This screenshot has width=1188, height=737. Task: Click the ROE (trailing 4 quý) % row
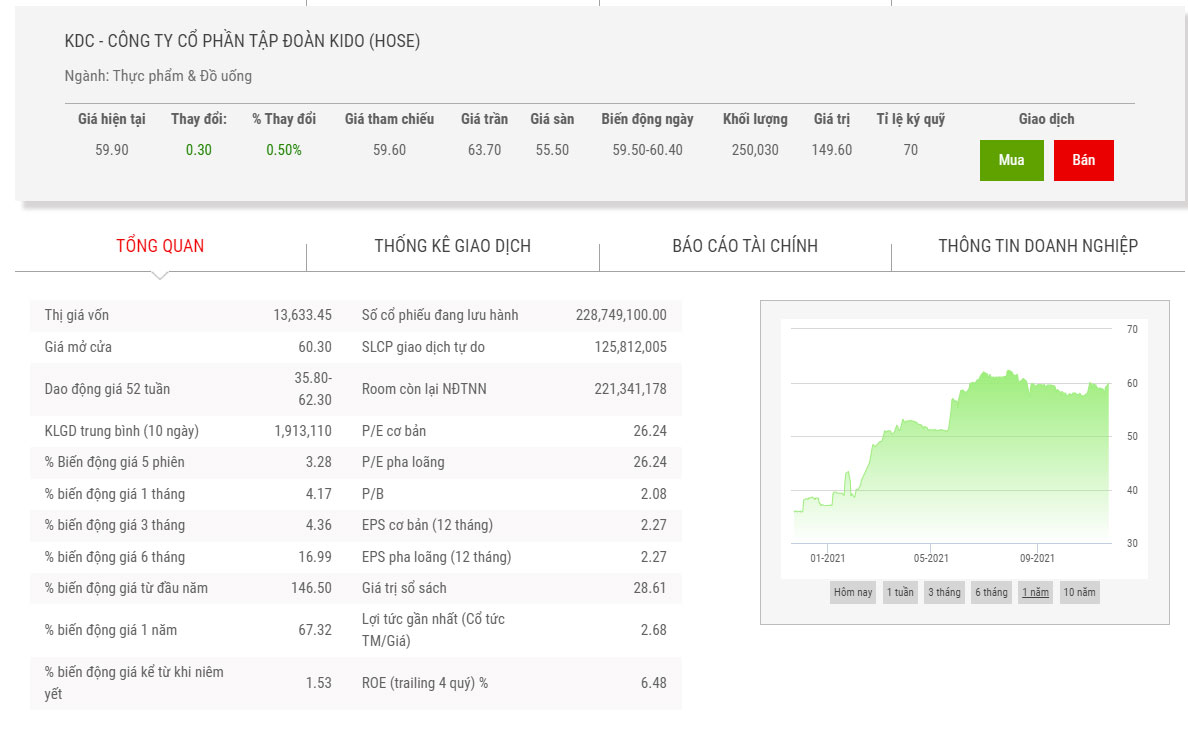point(424,683)
